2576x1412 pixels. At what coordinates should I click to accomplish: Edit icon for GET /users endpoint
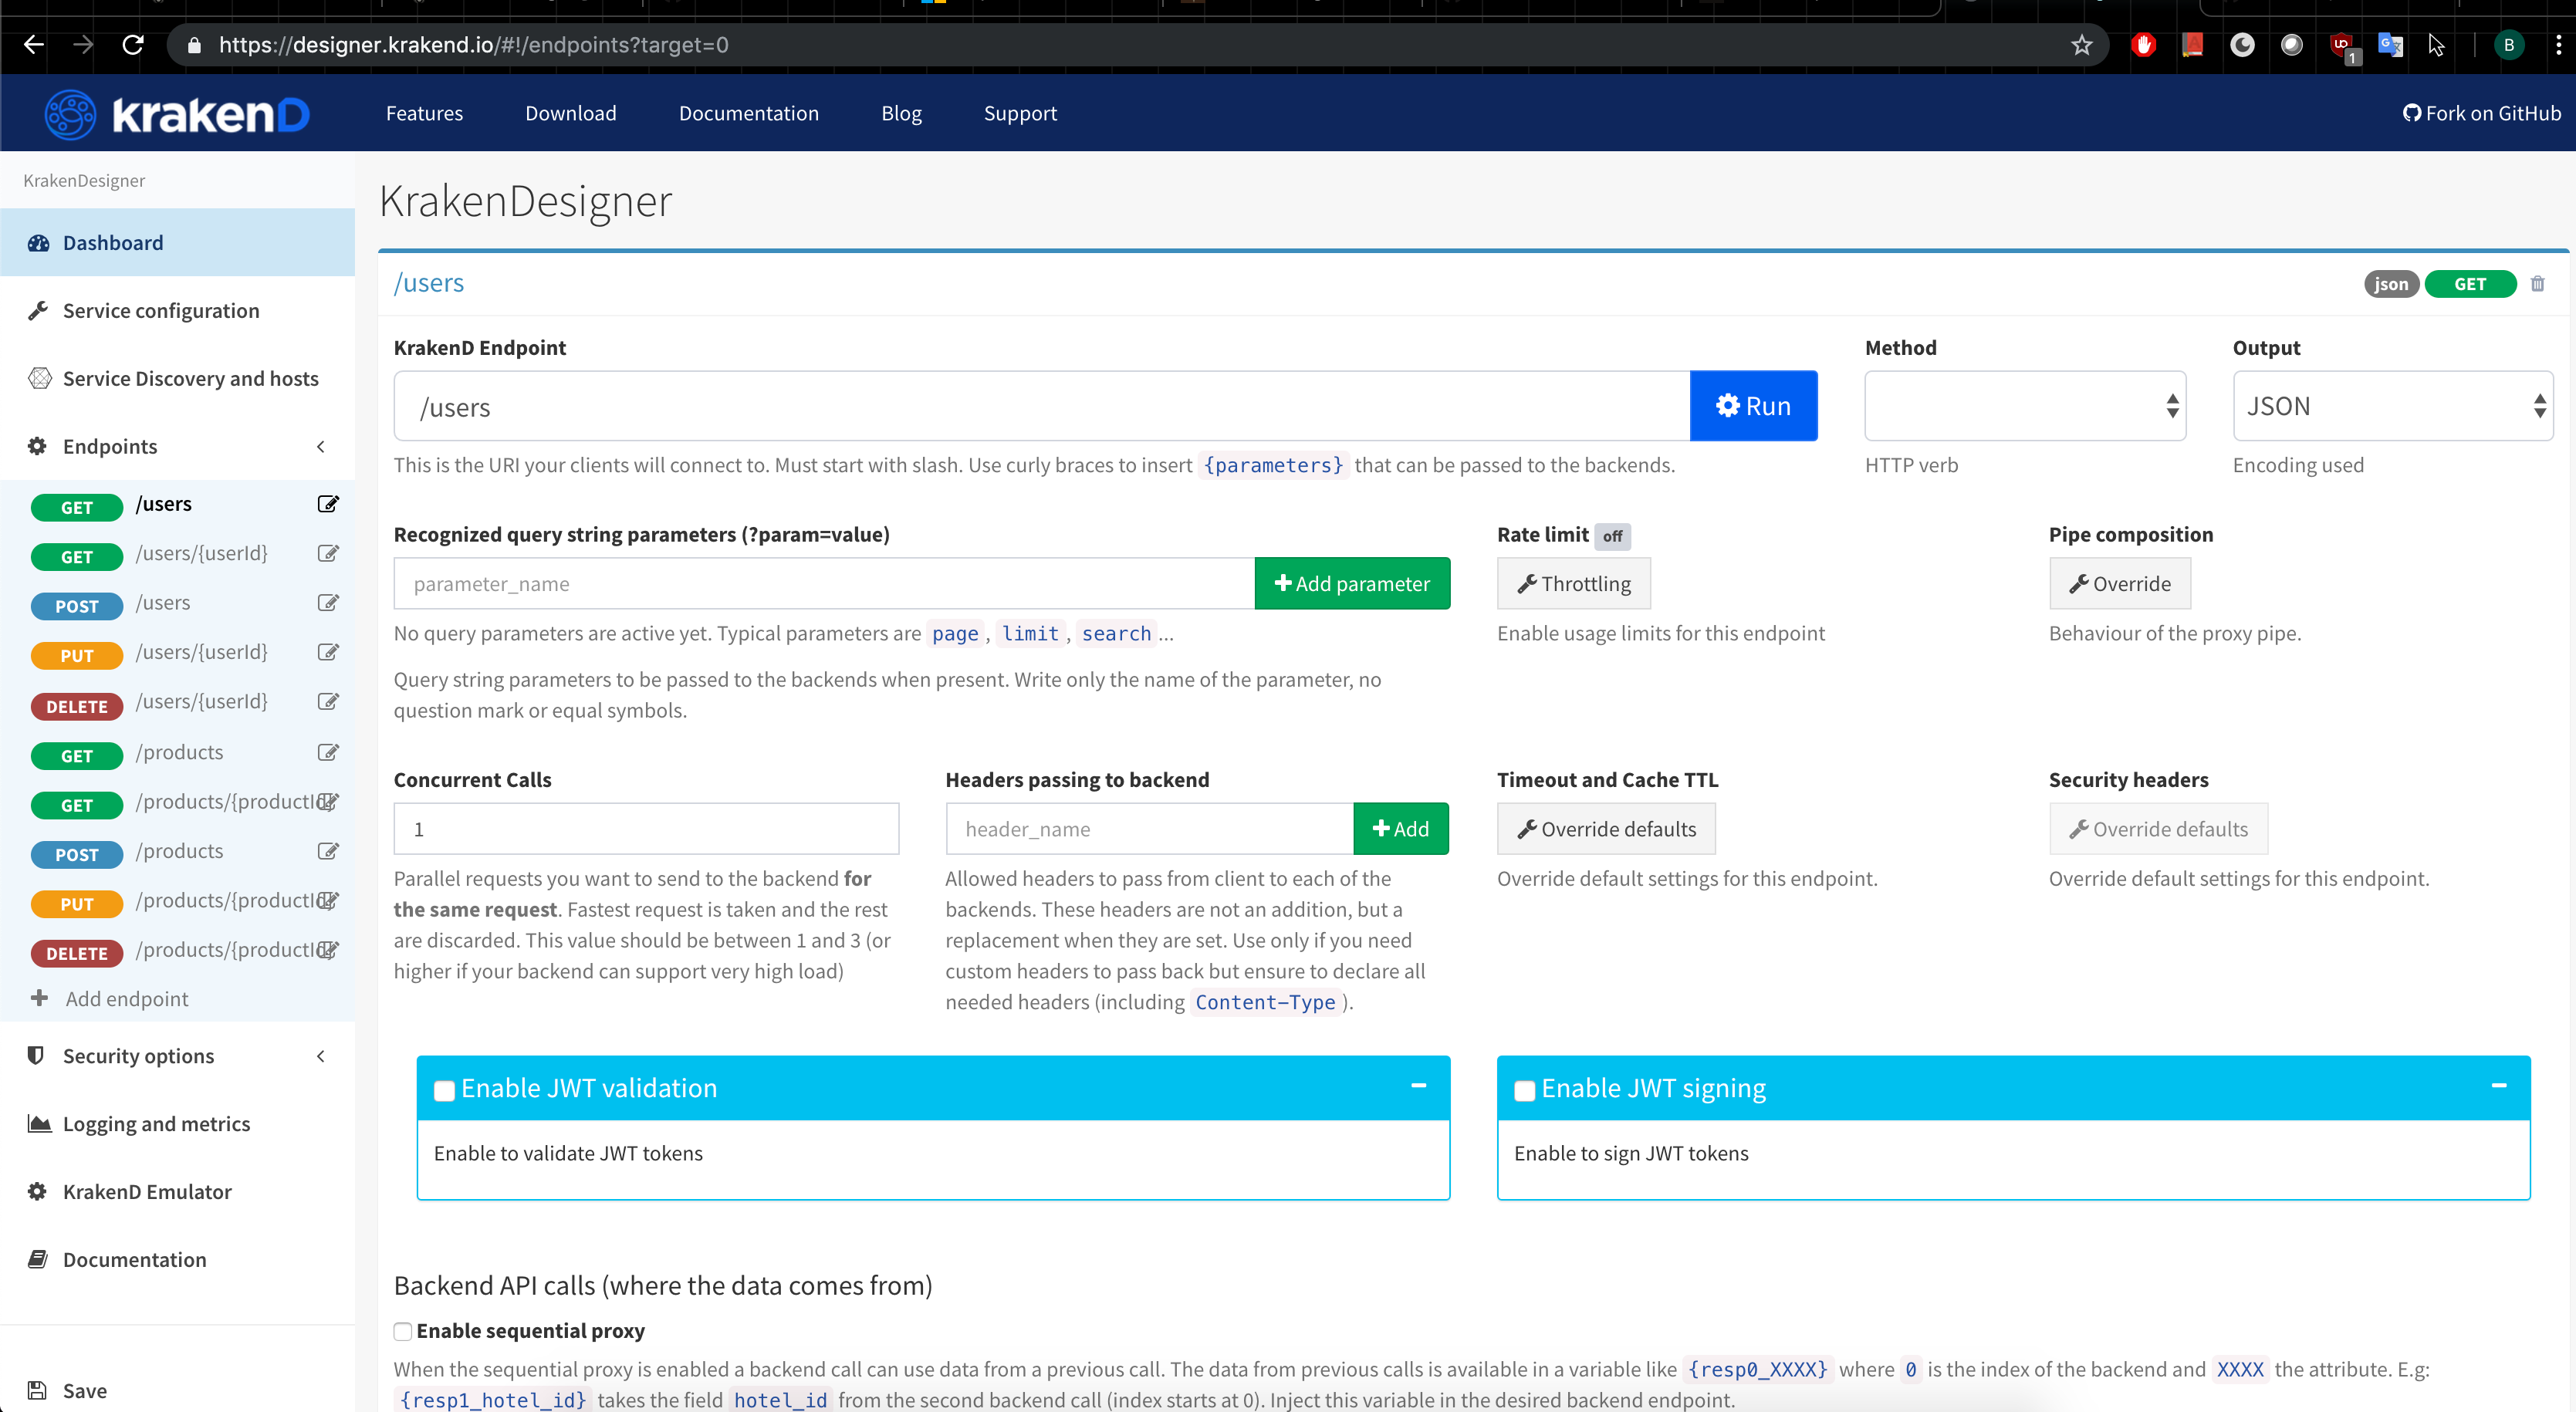tap(328, 504)
